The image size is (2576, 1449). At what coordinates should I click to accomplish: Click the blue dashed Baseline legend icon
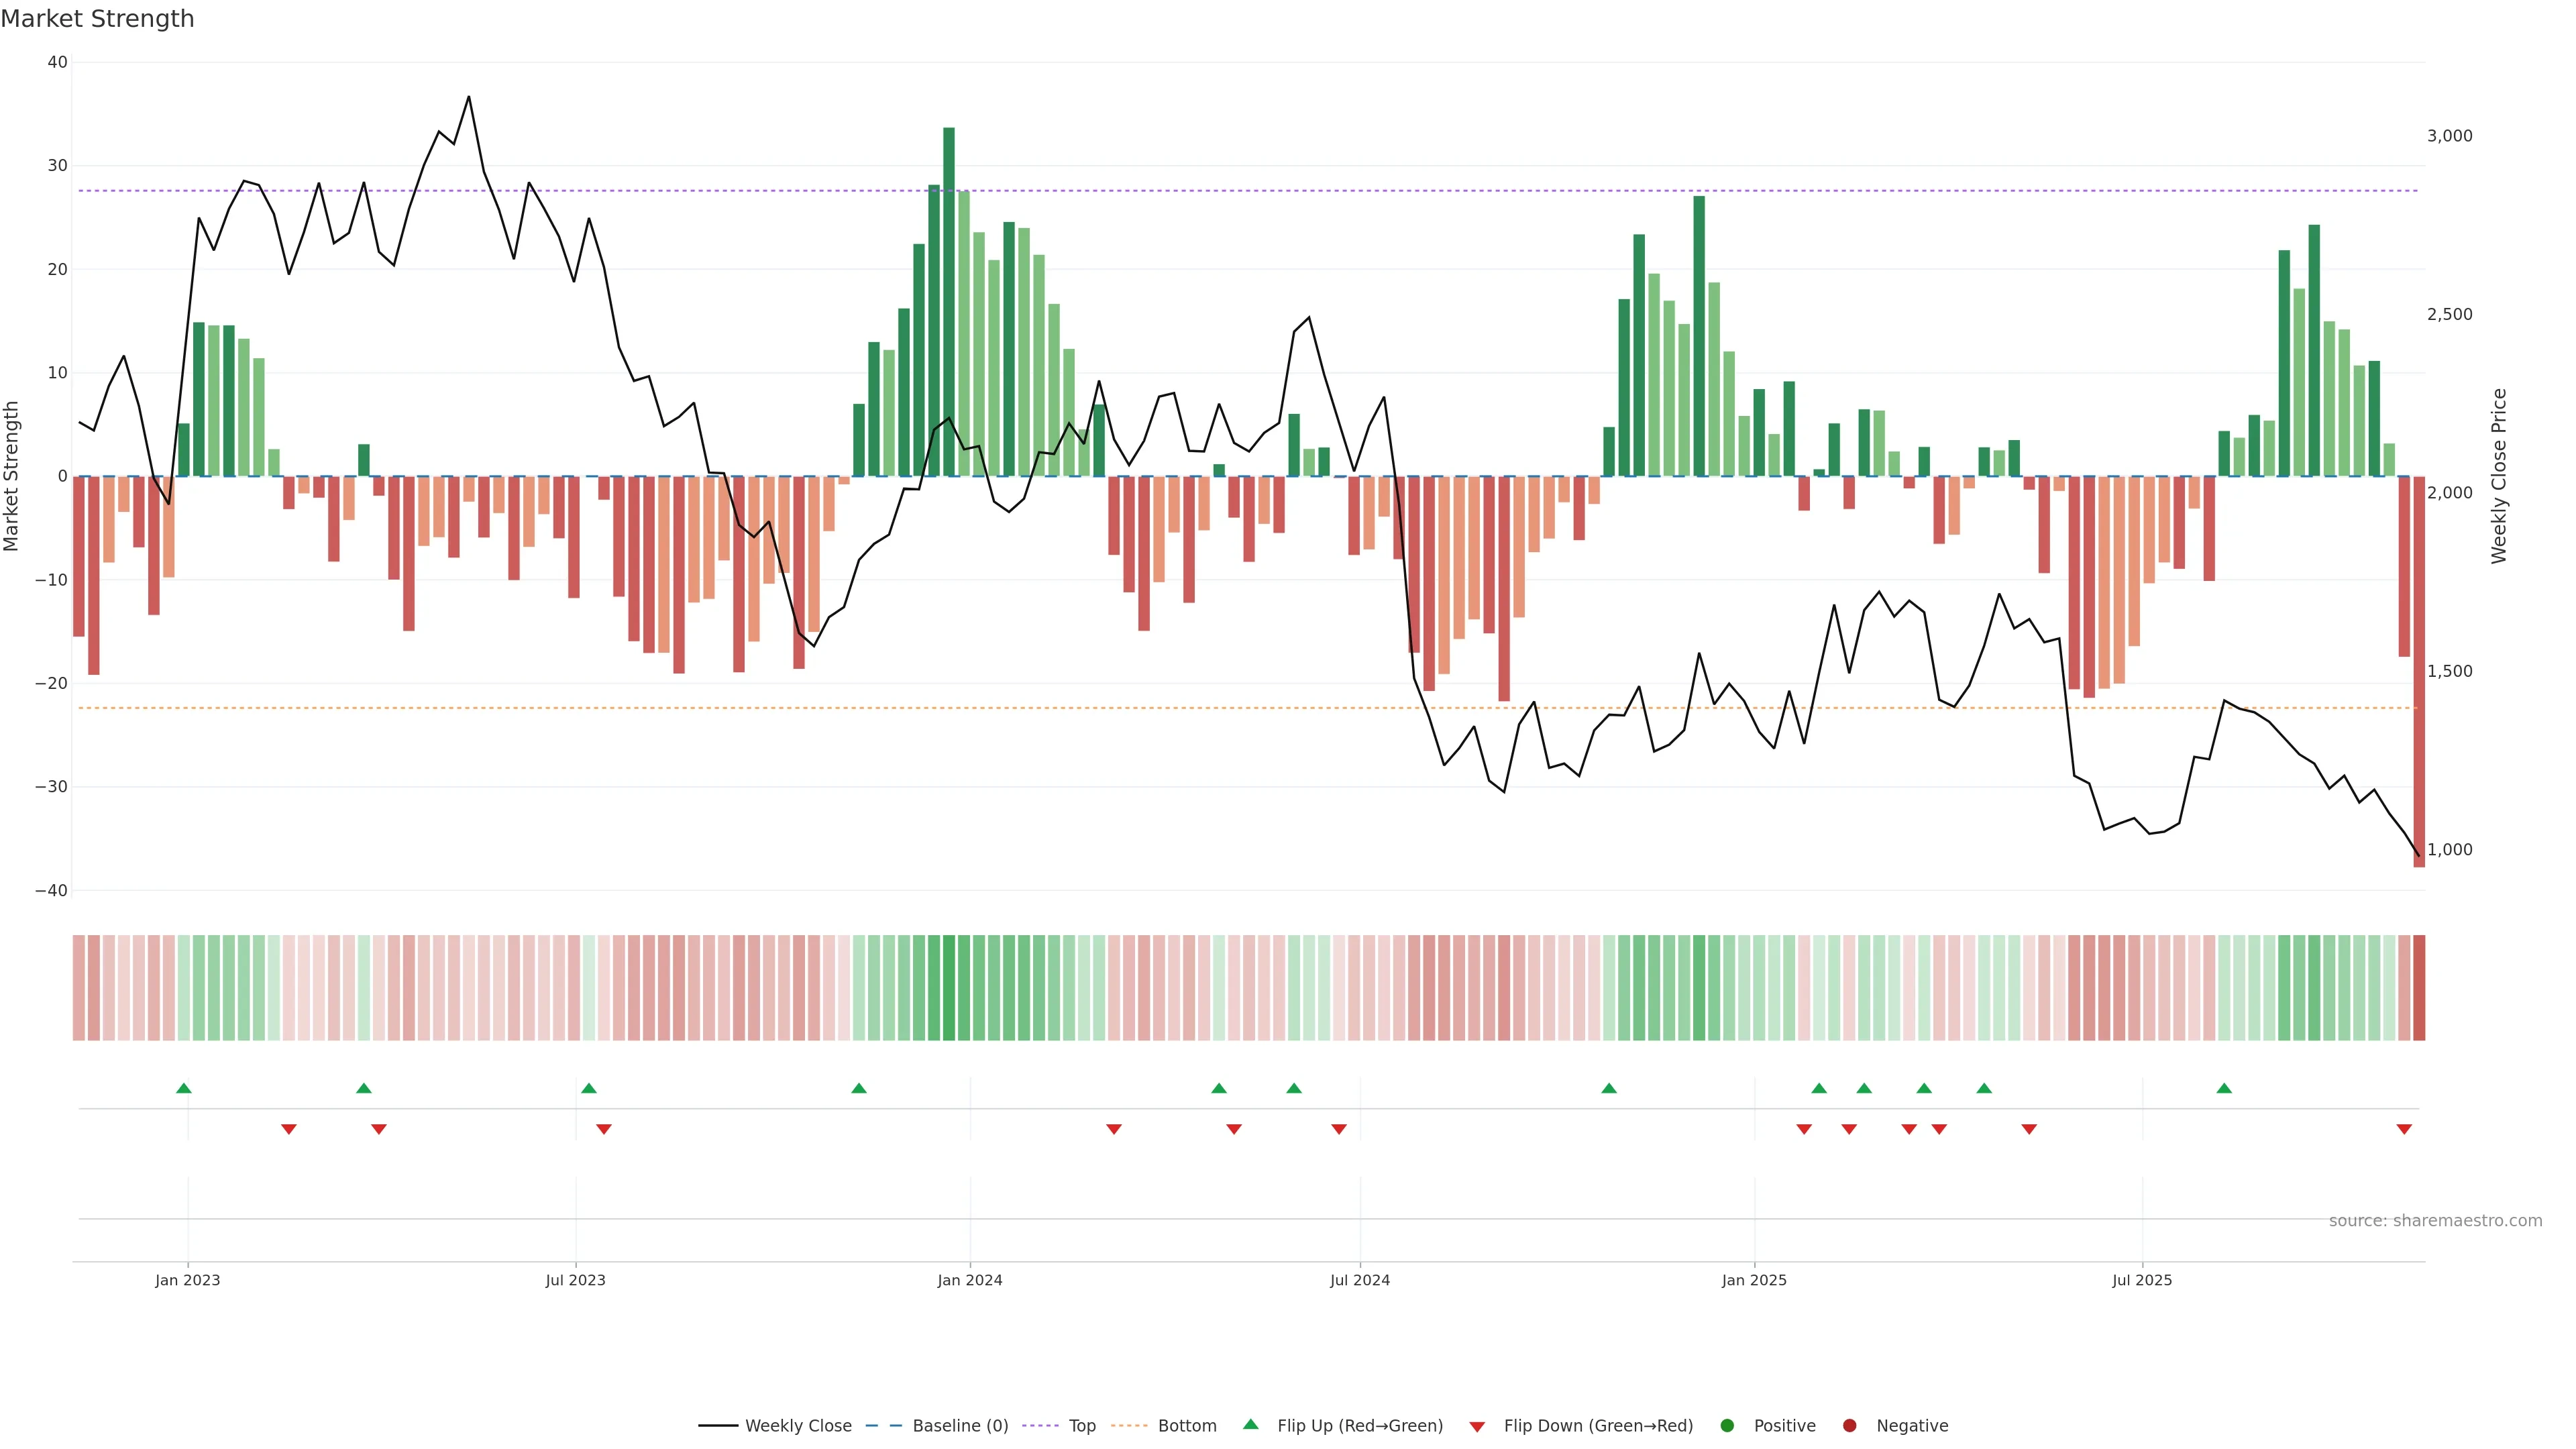pyautogui.click(x=883, y=1425)
